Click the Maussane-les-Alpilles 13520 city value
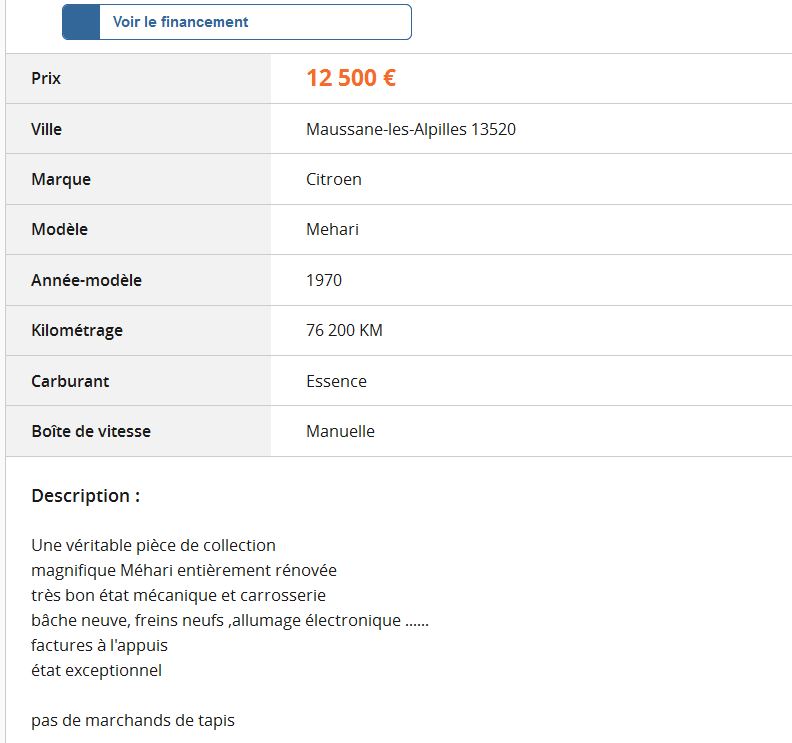Screen dimensions: 792x743 [x=411, y=129]
